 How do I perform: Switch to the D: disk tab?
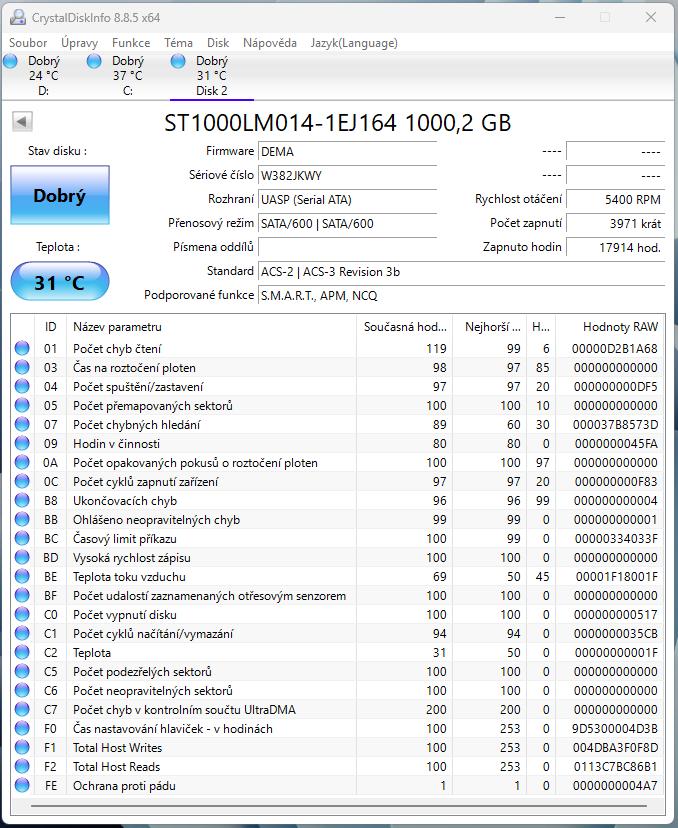[43, 76]
